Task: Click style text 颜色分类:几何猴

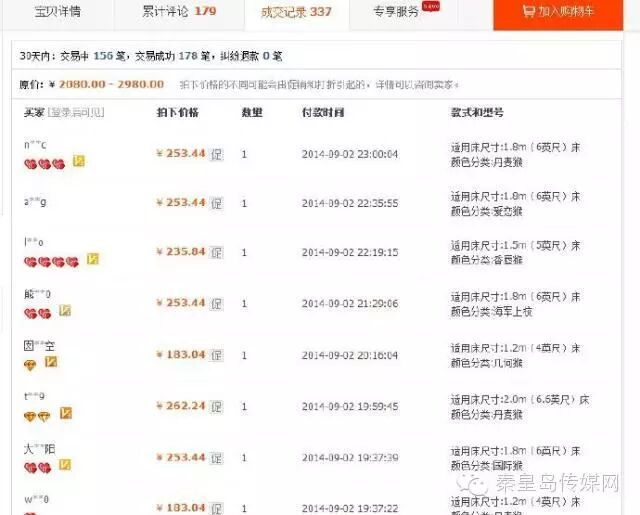Action: point(487,363)
